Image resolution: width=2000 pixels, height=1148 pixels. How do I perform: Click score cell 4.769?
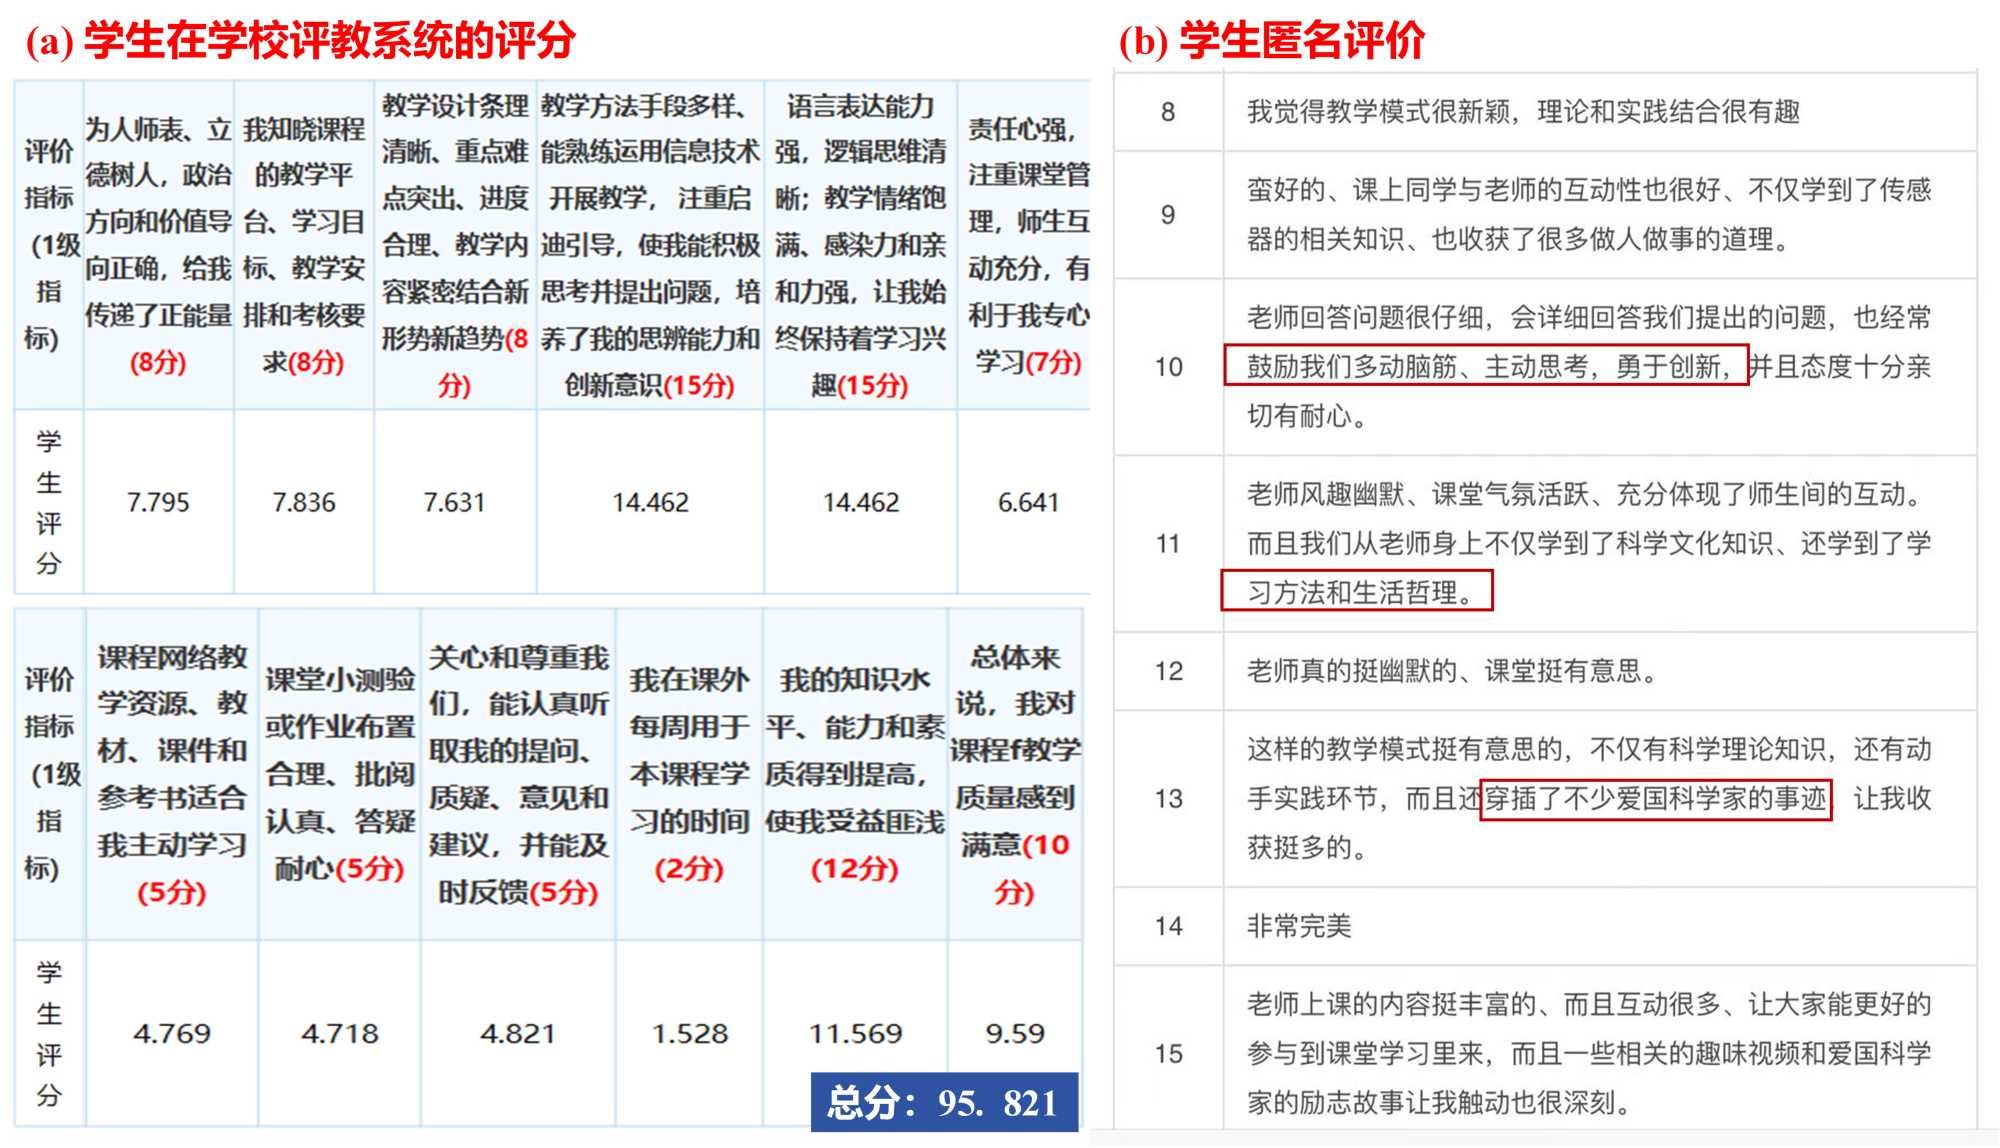click(x=171, y=1033)
